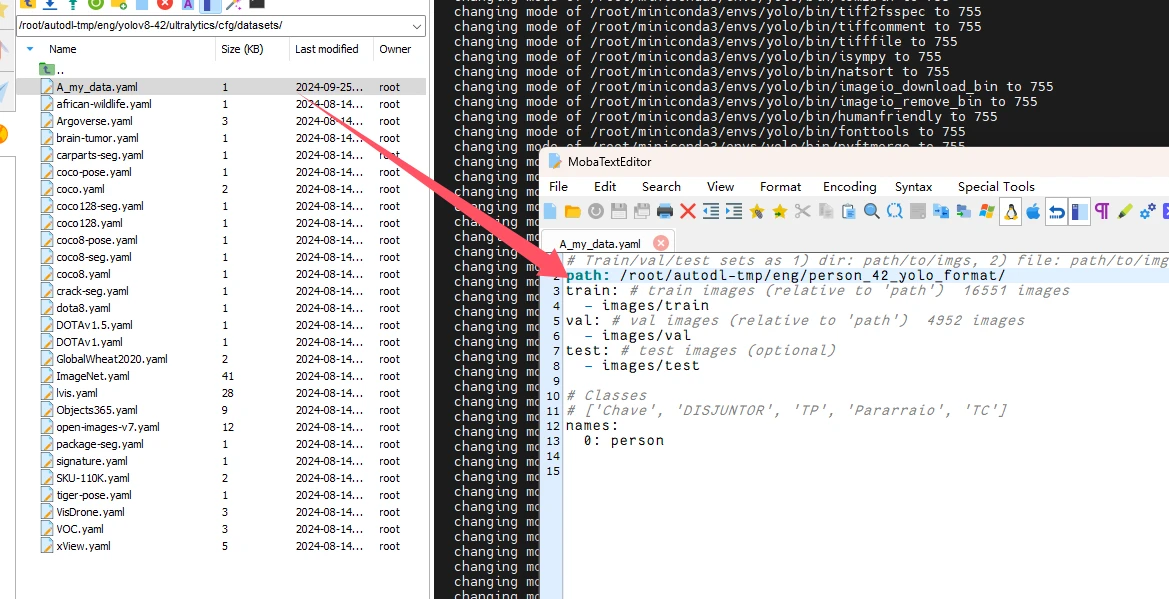
Task: Cut selection with the scissors icon
Action: pos(803,212)
